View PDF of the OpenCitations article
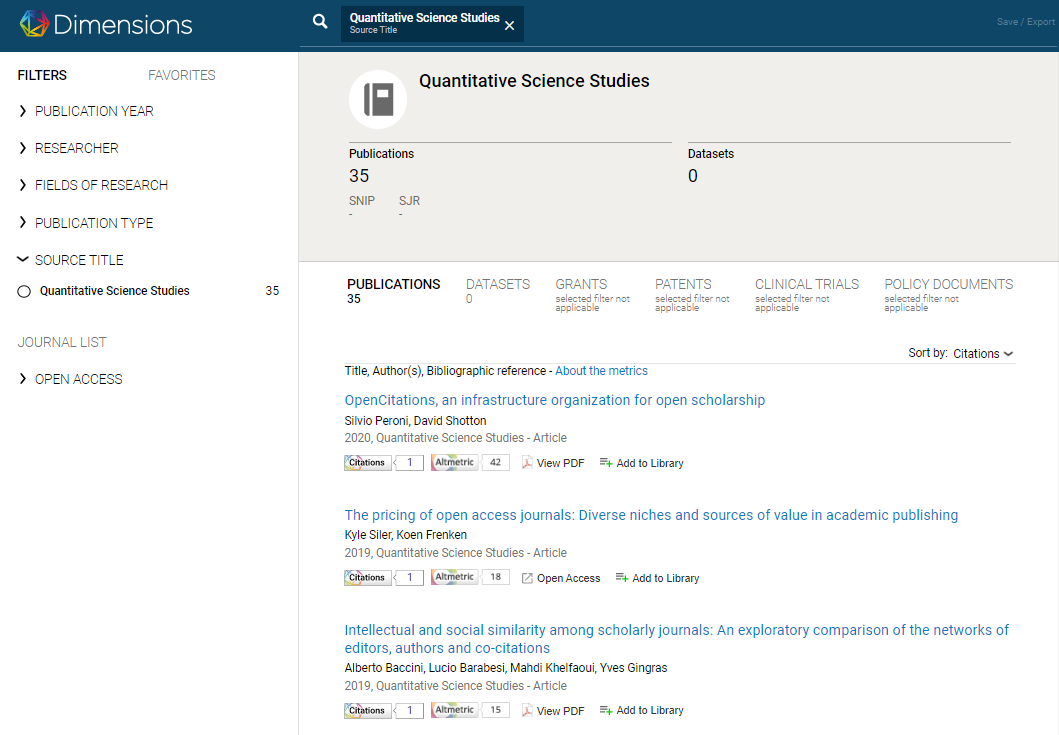Image resolution: width=1059 pixels, height=735 pixels. coord(553,463)
